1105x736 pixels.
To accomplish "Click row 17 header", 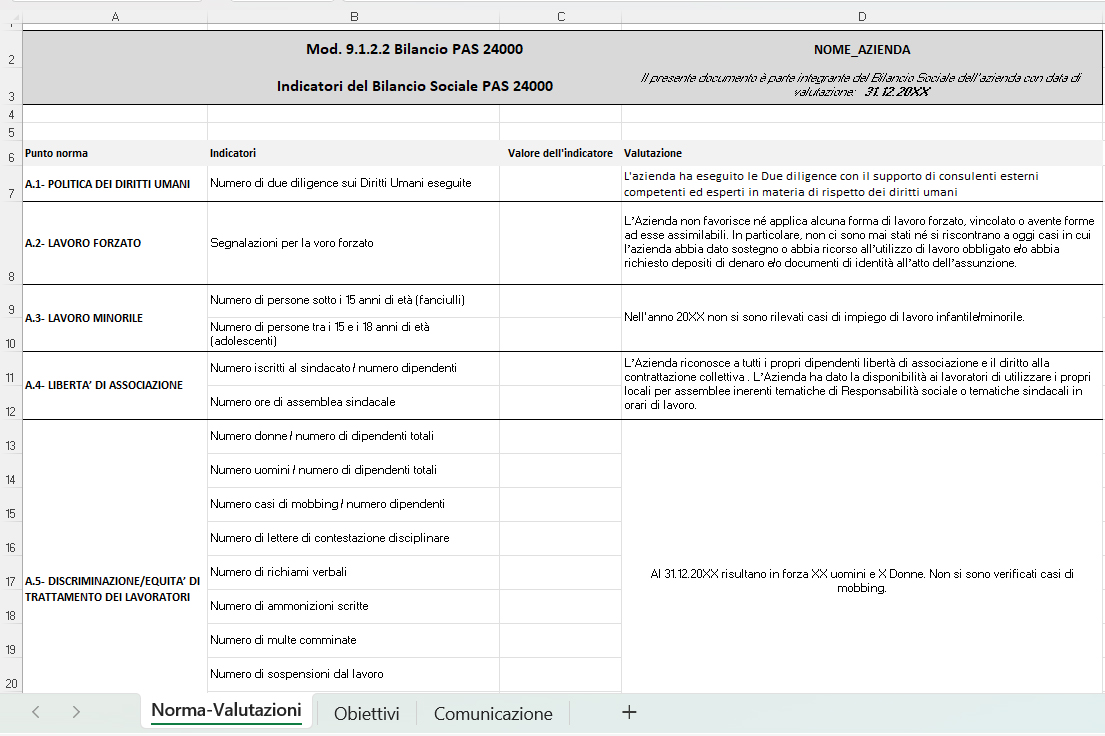I will pos(10,581).
